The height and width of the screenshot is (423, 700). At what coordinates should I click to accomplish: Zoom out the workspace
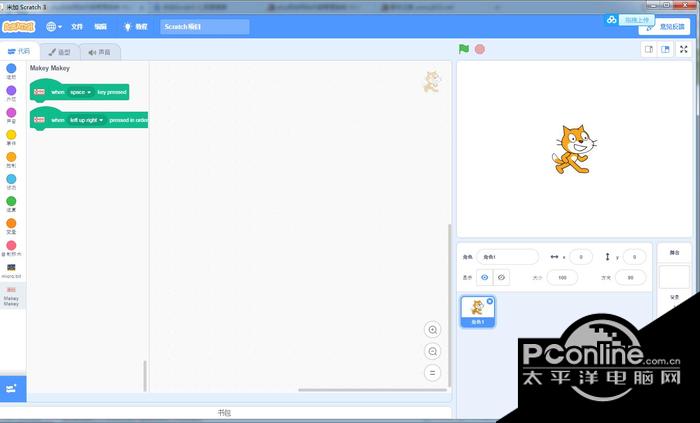pyautogui.click(x=432, y=352)
